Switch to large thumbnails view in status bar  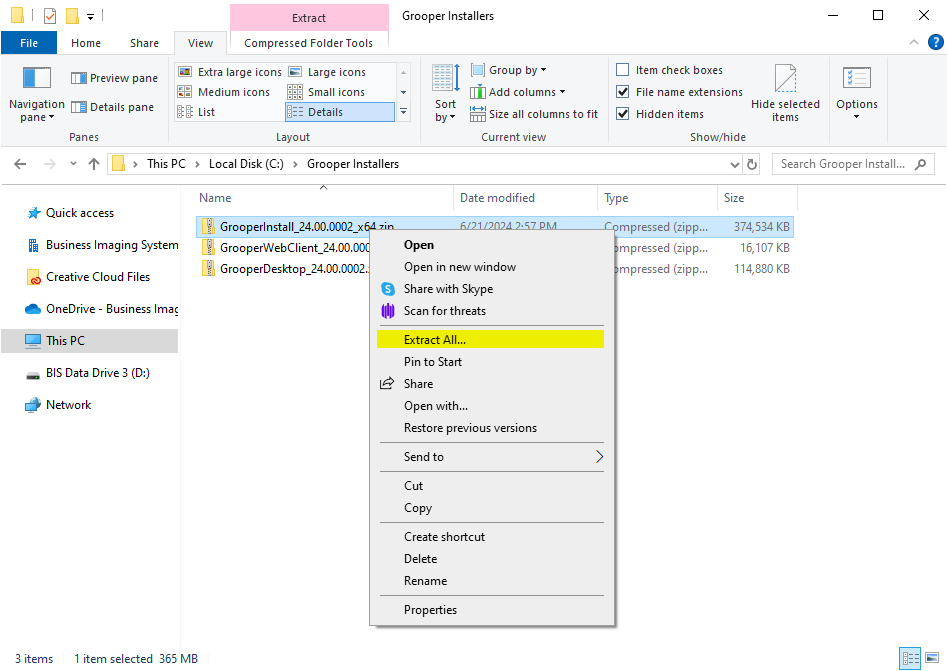(932, 658)
